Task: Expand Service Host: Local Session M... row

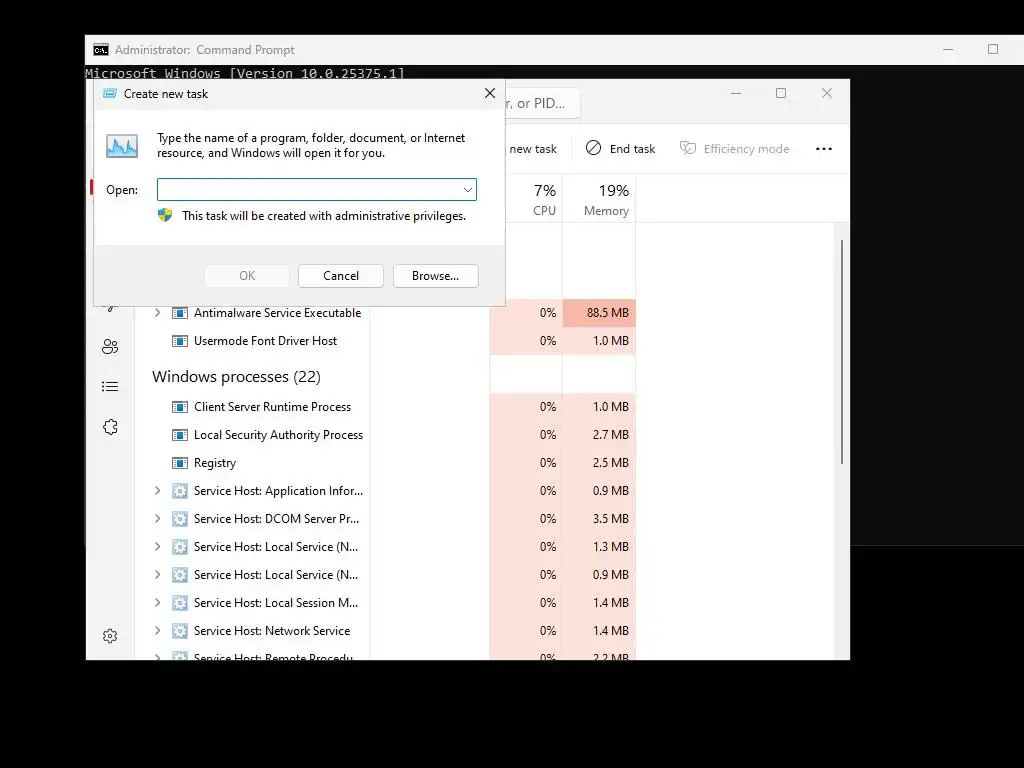Action: click(157, 603)
